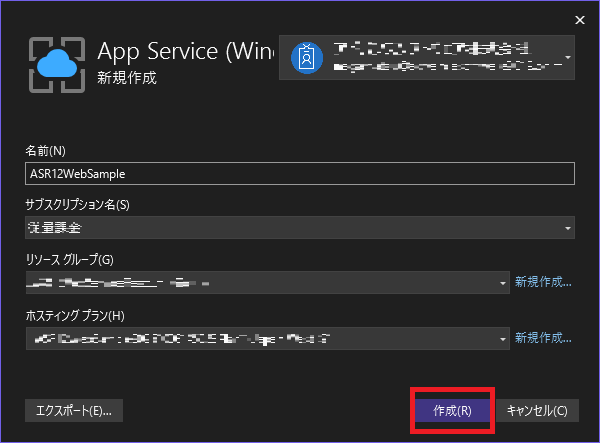Focus the 名前(N) field containing ASR12WebSample
600x443 pixels.
(x=300, y=174)
